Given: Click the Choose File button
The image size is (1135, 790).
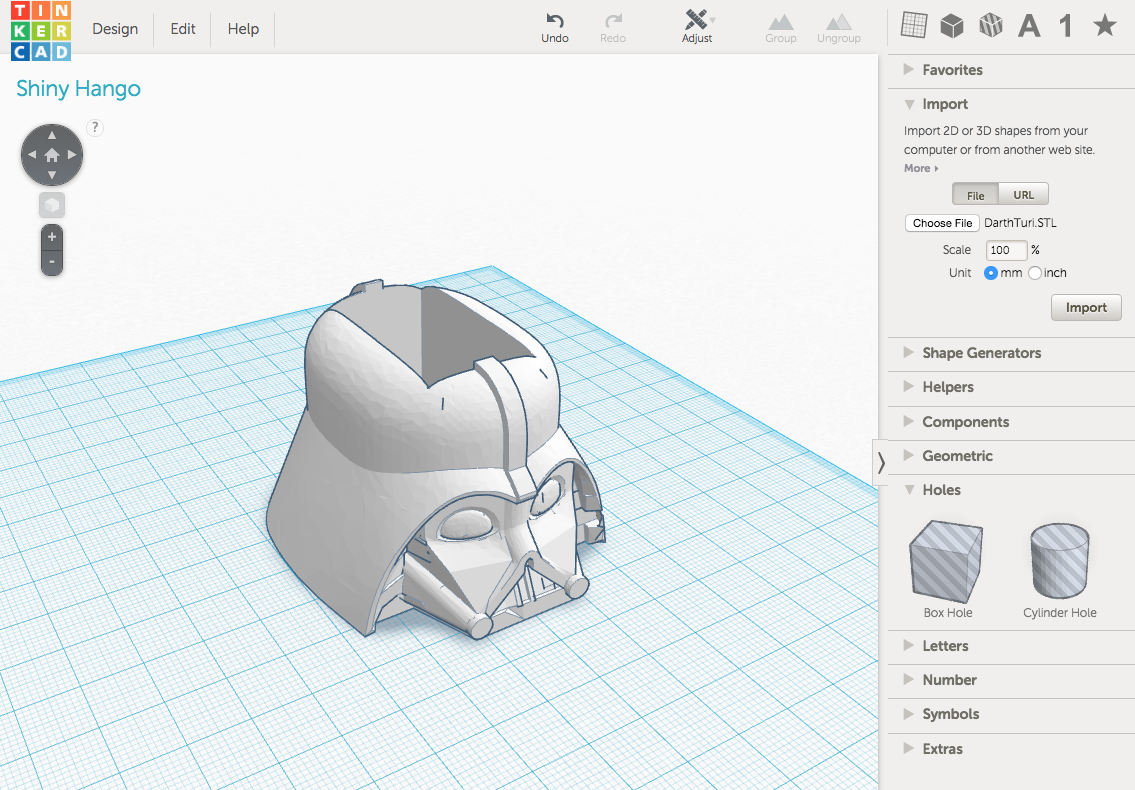Looking at the screenshot, I should [x=942, y=223].
